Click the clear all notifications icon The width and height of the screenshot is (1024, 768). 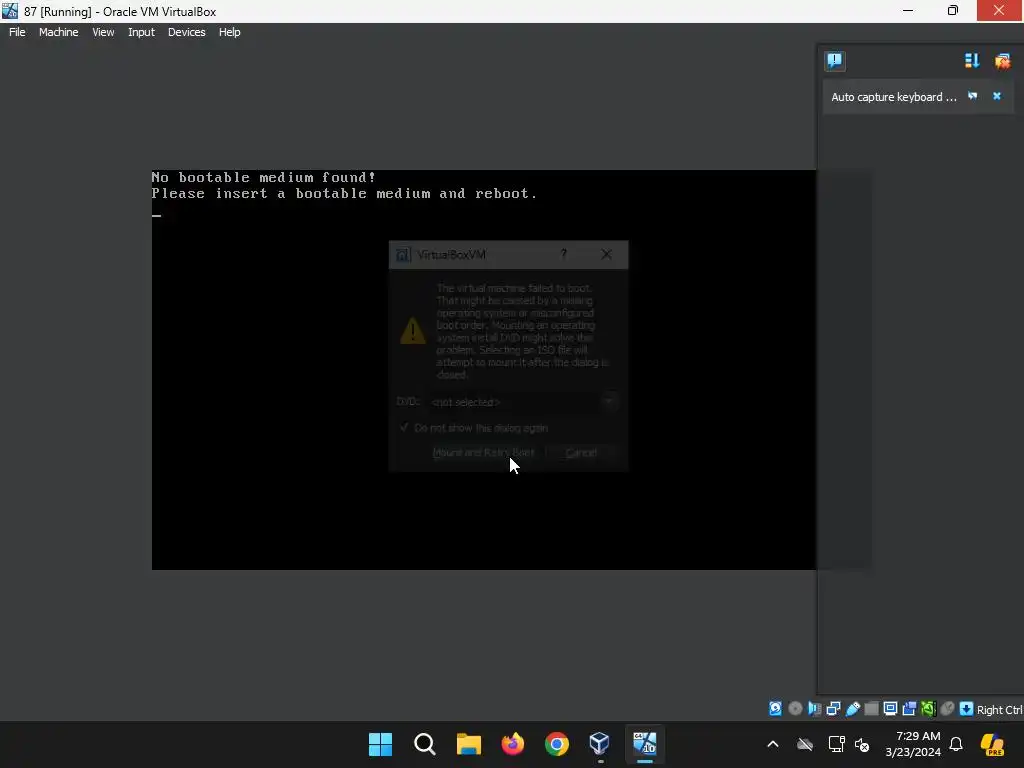pyautogui.click(x=1002, y=61)
